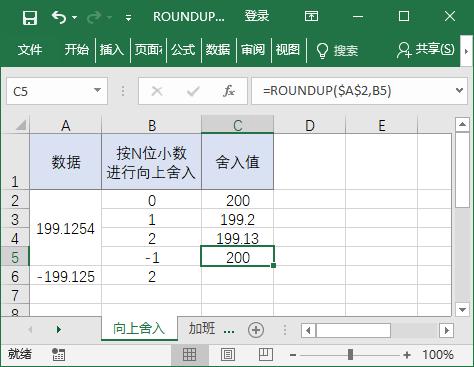Click zoom out minus button
This screenshot has height=367, width=474.
point(293,355)
